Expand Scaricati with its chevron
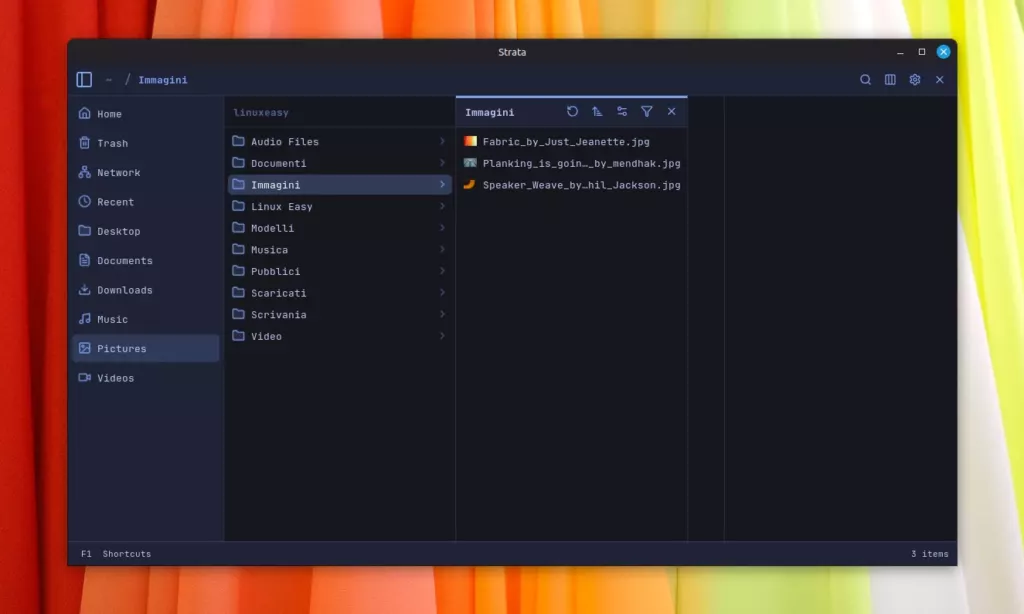This screenshot has width=1024, height=614. (x=442, y=292)
